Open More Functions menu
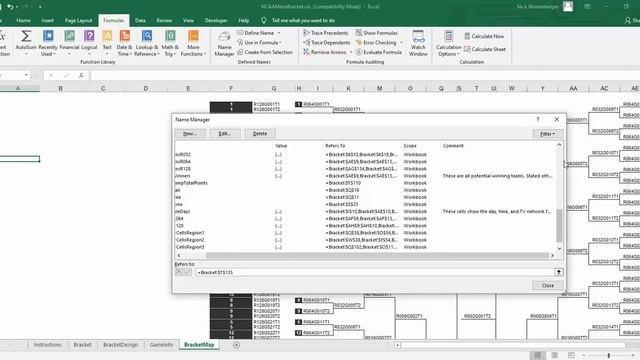Image resolution: width=640 pixels, height=360 pixels. pos(193,42)
